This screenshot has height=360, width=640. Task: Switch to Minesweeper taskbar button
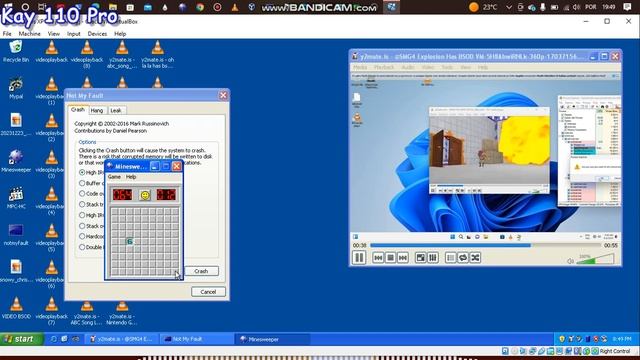pyautogui.click(x=273, y=339)
